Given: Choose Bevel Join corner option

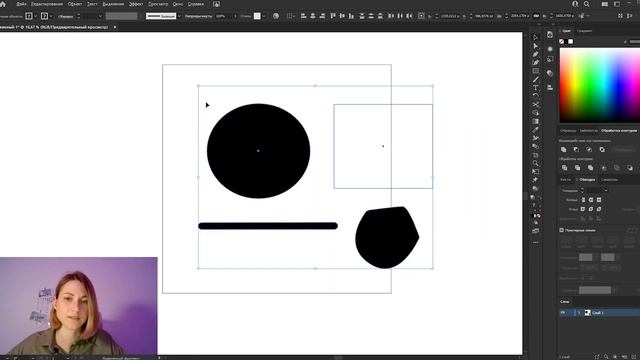Looking at the screenshot, I should 599,209.
